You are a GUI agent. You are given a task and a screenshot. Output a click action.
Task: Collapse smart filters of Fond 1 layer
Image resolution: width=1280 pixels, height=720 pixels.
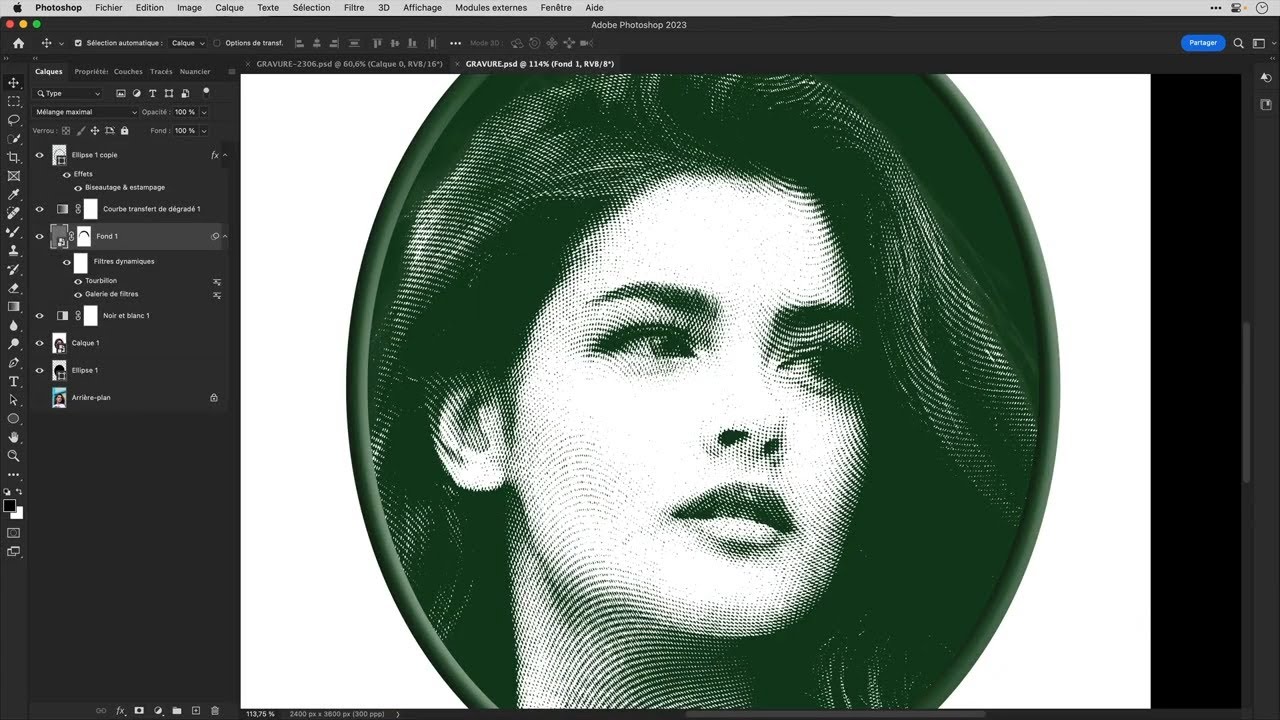225,237
